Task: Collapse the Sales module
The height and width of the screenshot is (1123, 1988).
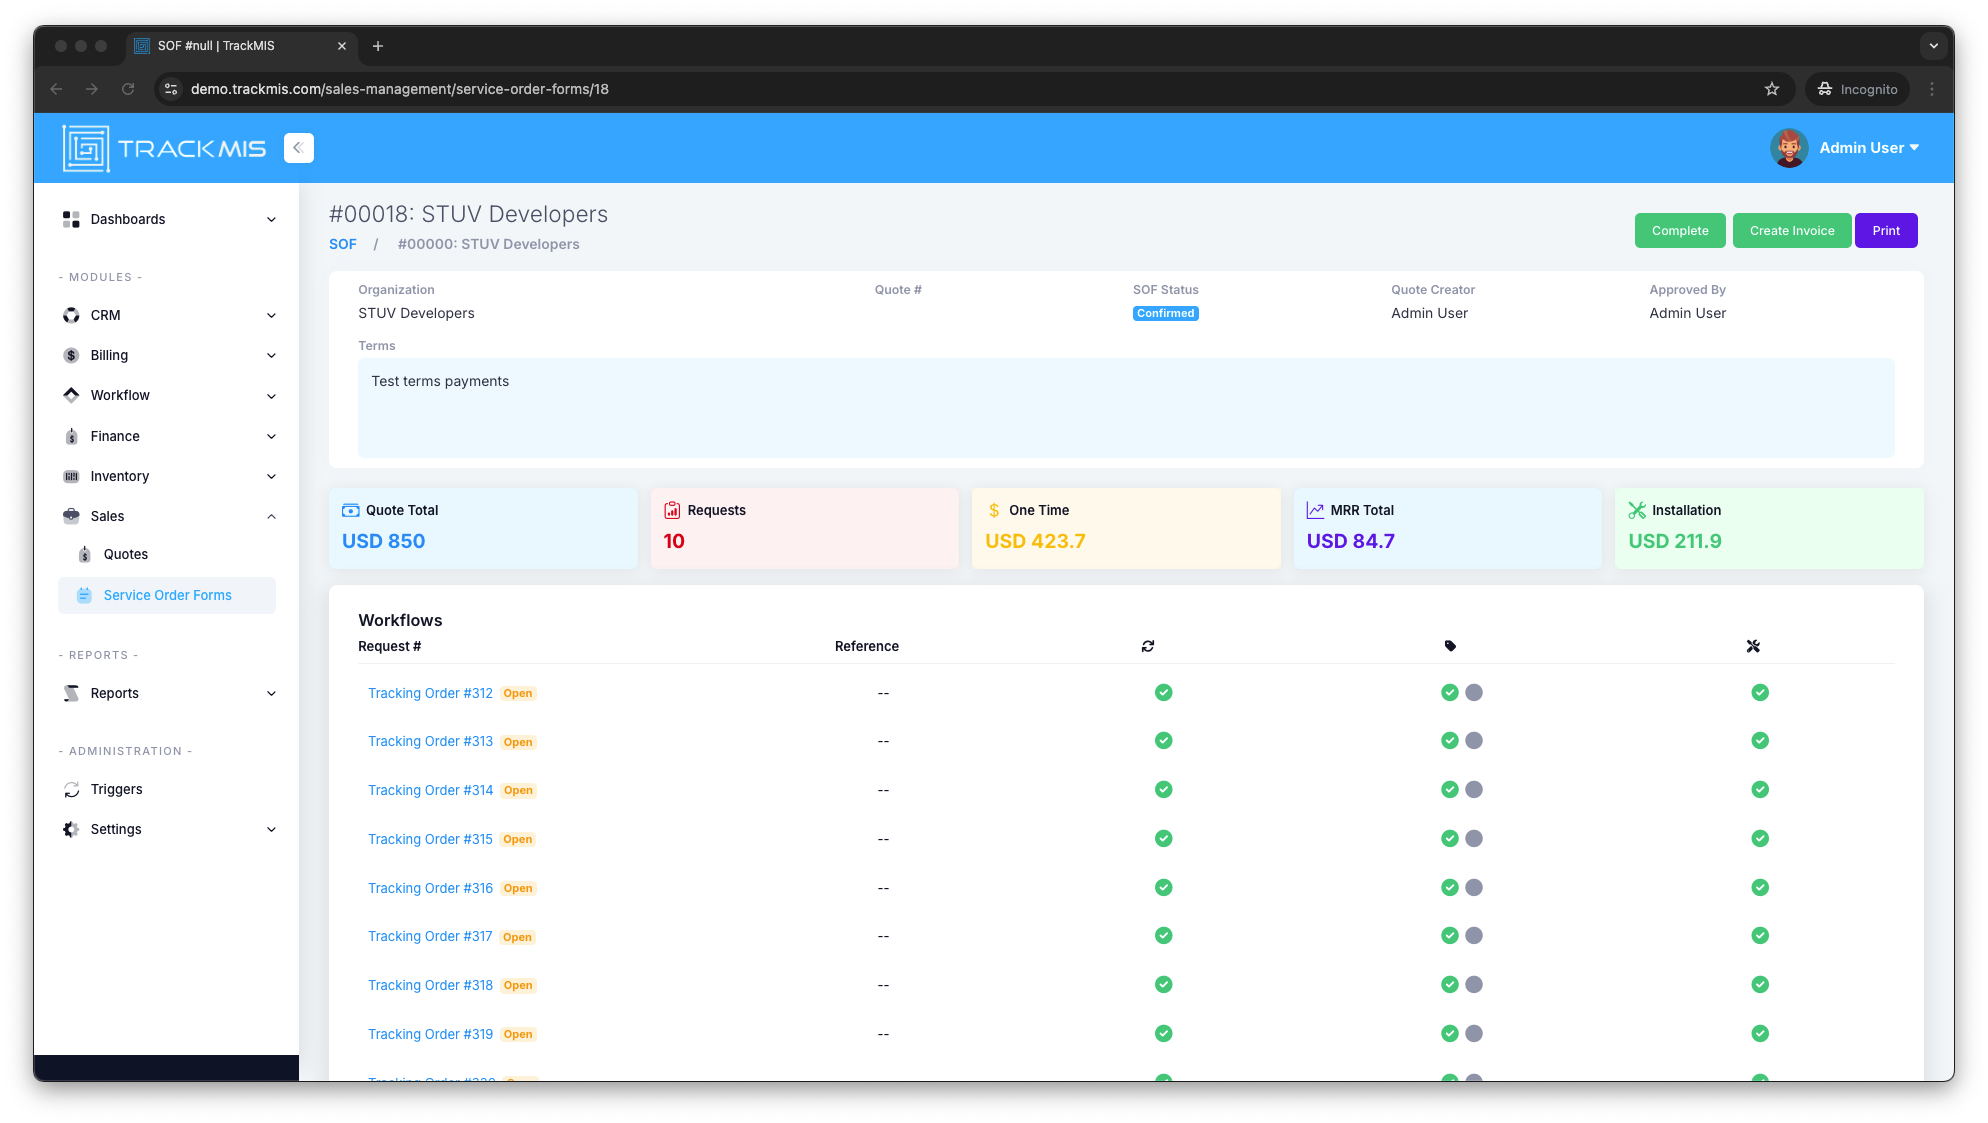Action: 168,516
